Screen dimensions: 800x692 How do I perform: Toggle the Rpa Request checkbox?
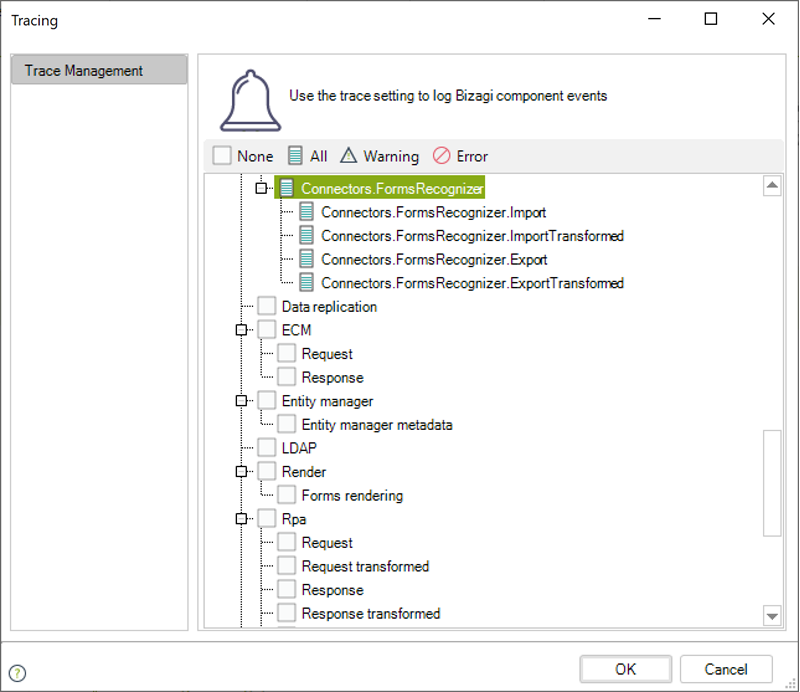click(286, 542)
